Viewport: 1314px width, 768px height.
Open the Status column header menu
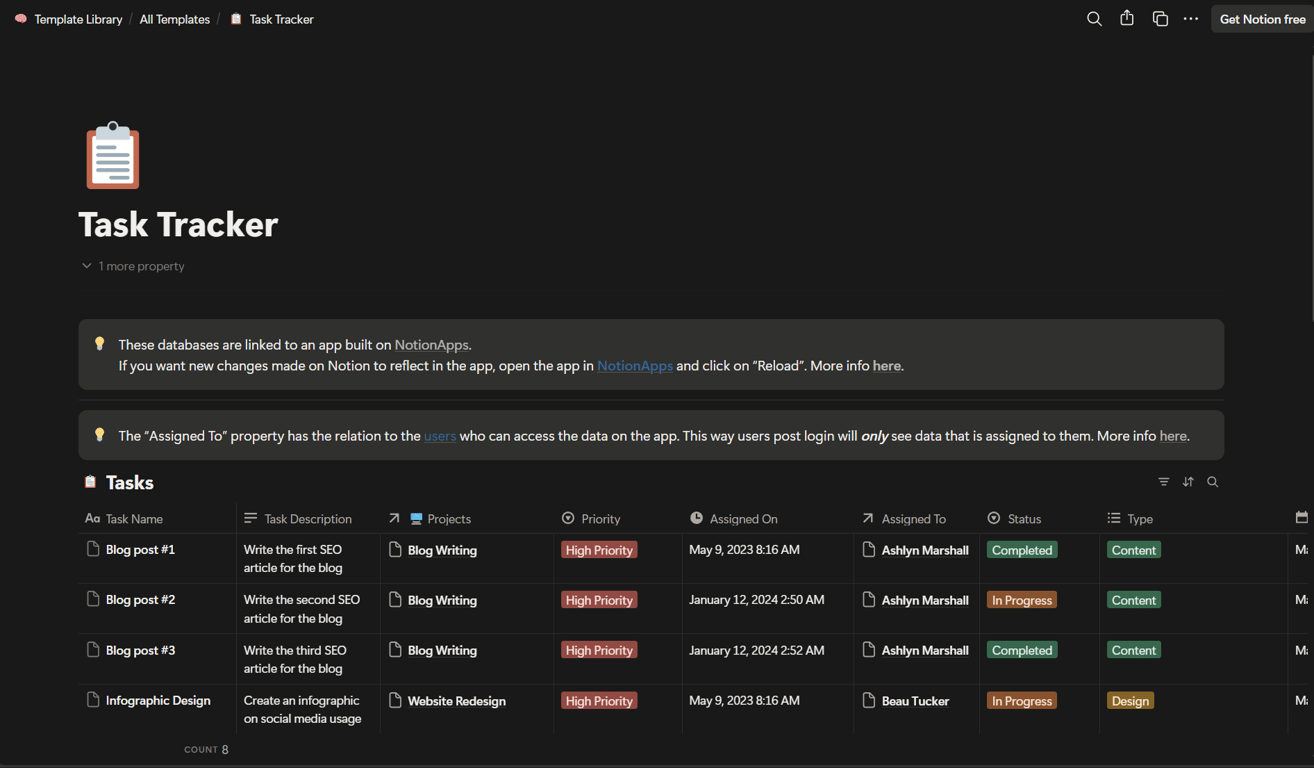click(1024, 519)
